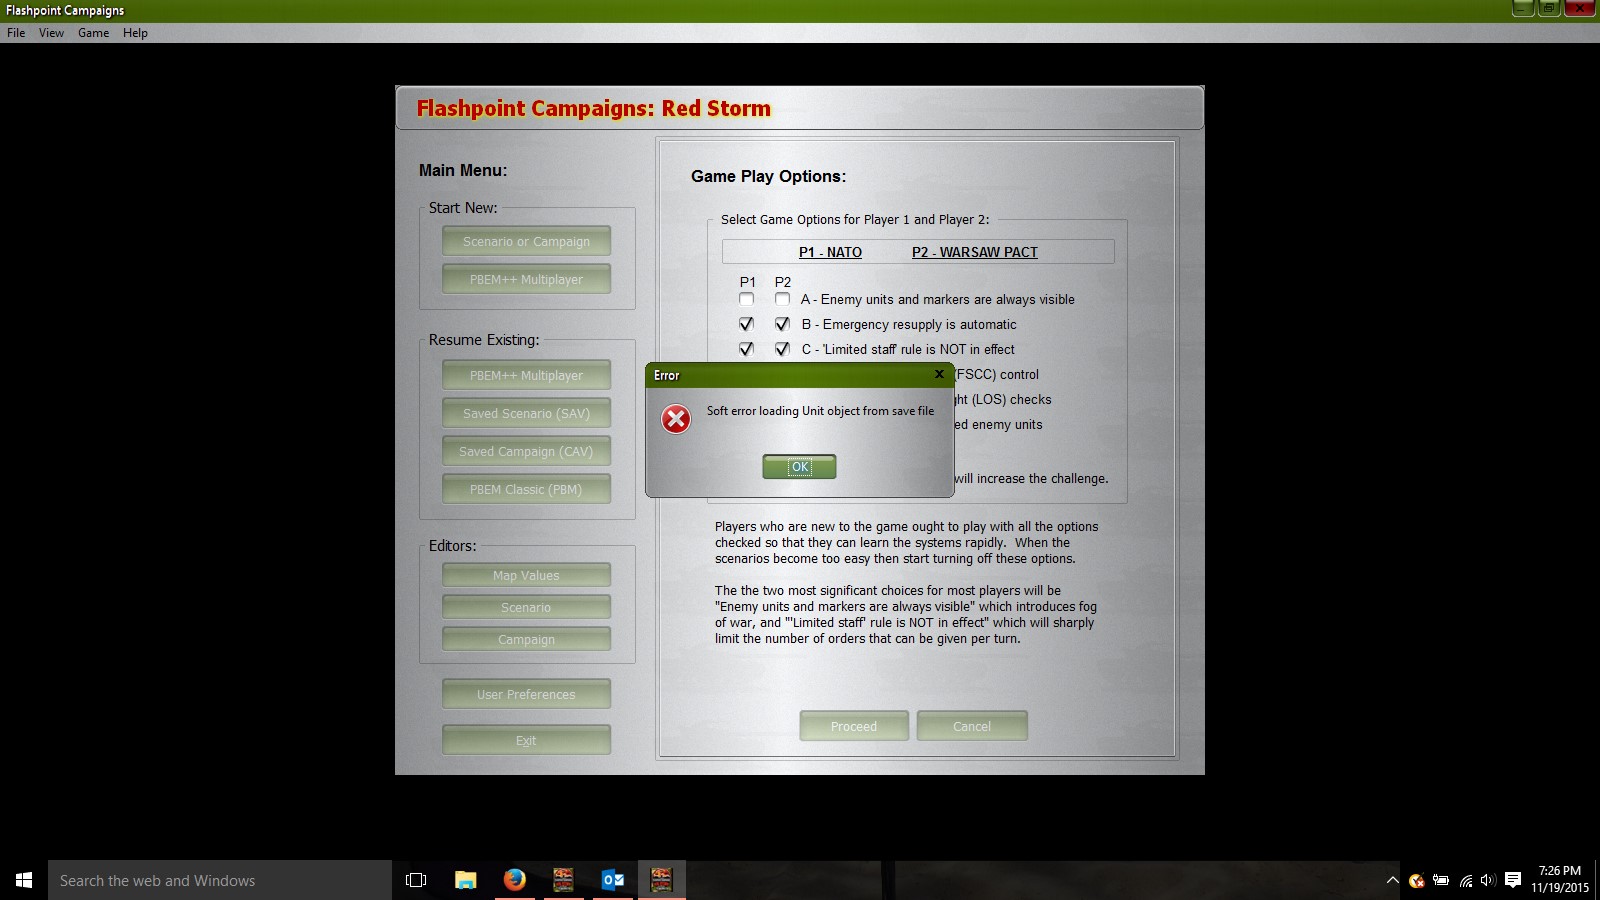Open Task View from the taskbar
The image size is (1600, 900).
pyautogui.click(x=416, y=880)
